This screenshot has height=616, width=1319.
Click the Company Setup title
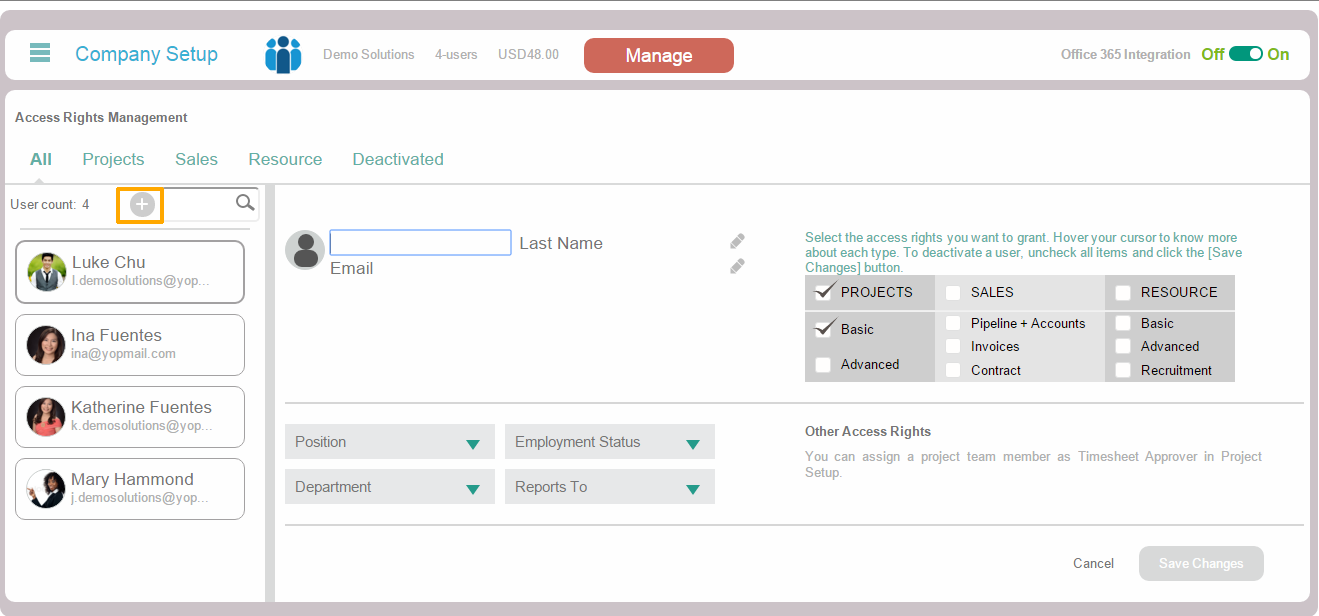click(x=146, y=54)
